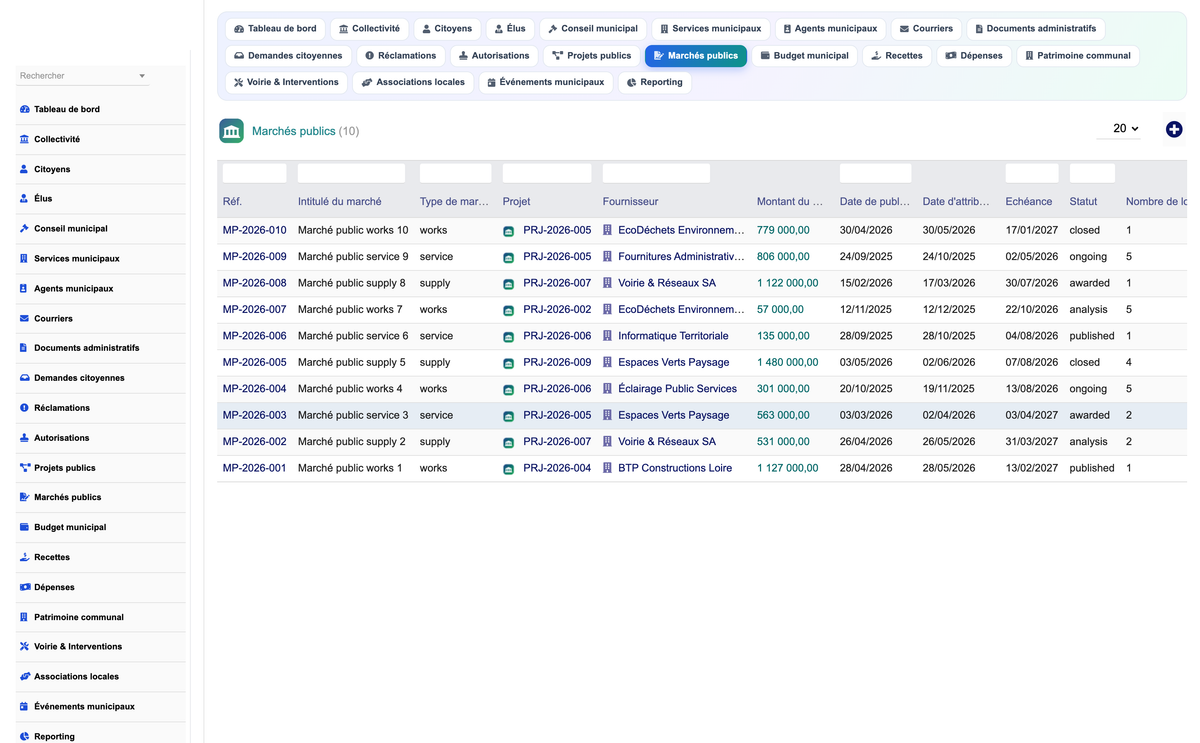Open project link PRJ-2026-004
This screenshot has width=1200, height=743.
point(557,468)
